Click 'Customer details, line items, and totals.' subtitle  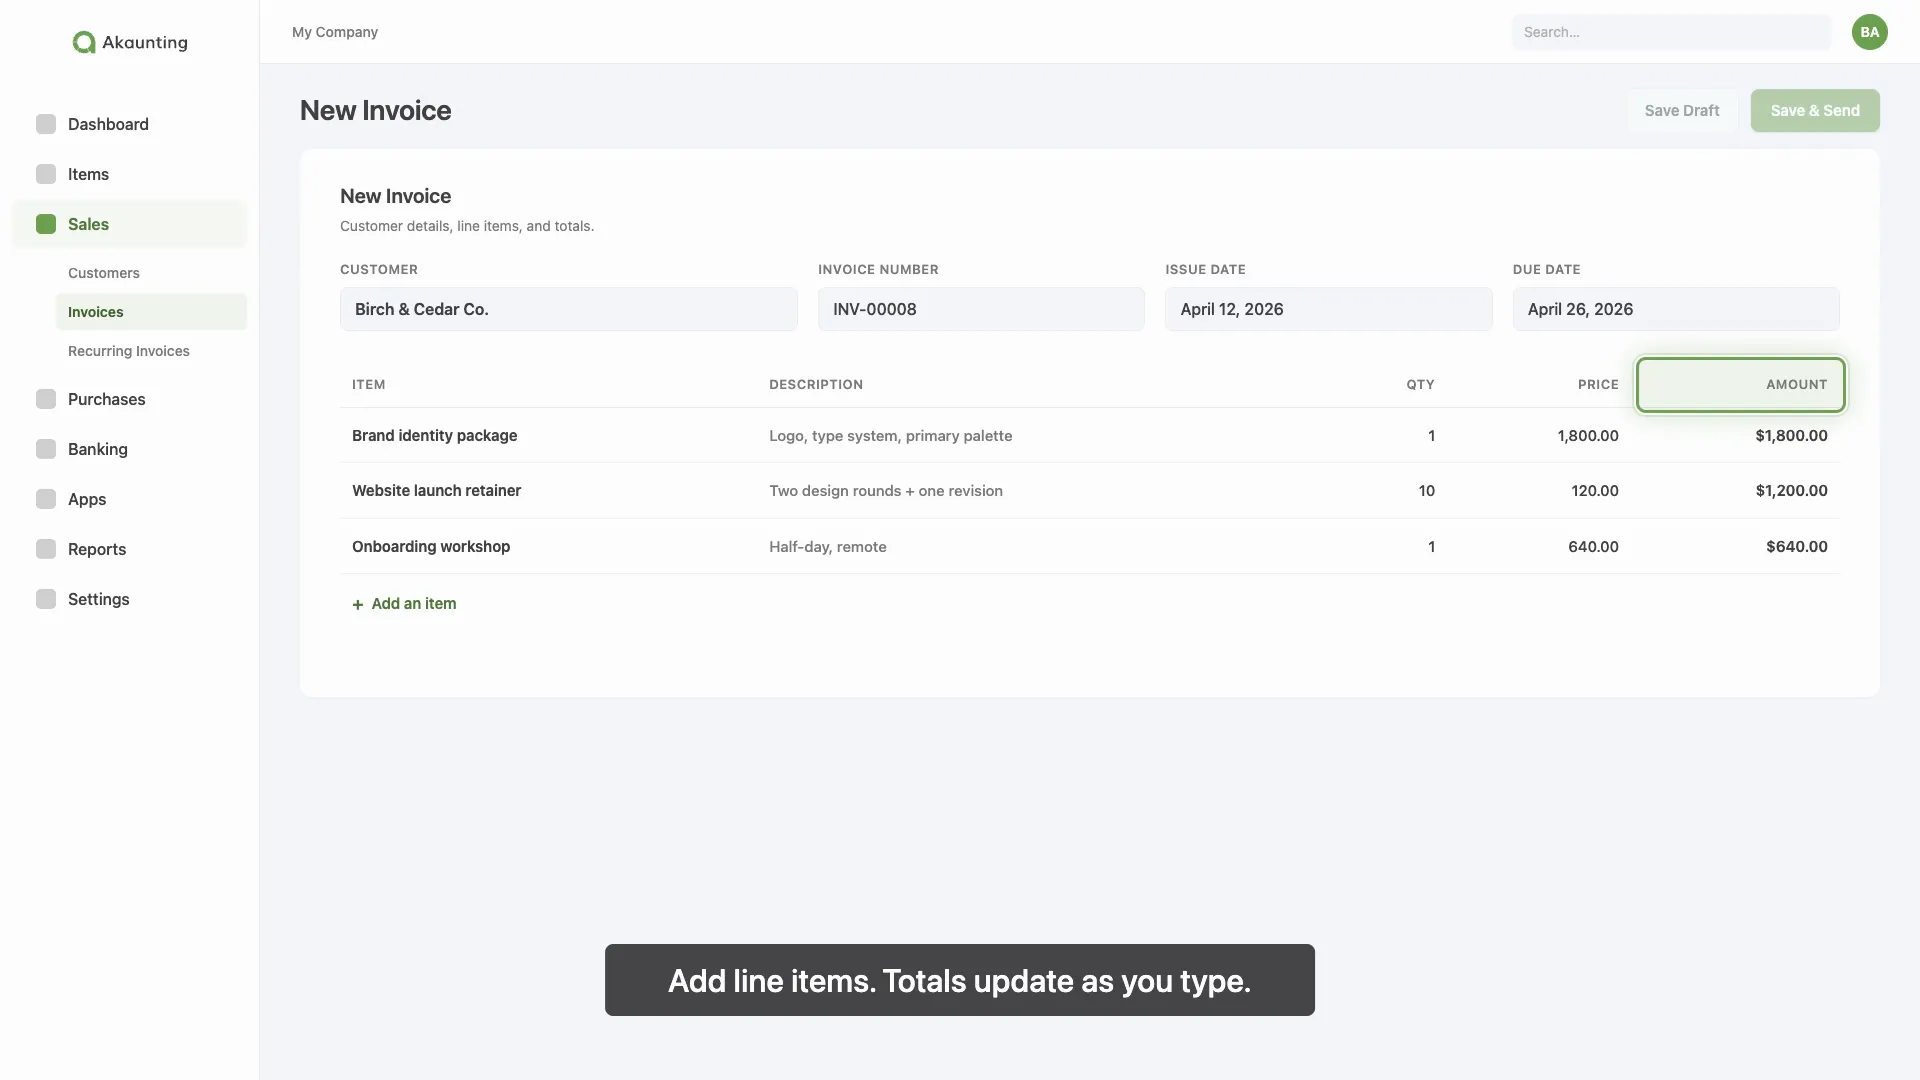(467, 226)
